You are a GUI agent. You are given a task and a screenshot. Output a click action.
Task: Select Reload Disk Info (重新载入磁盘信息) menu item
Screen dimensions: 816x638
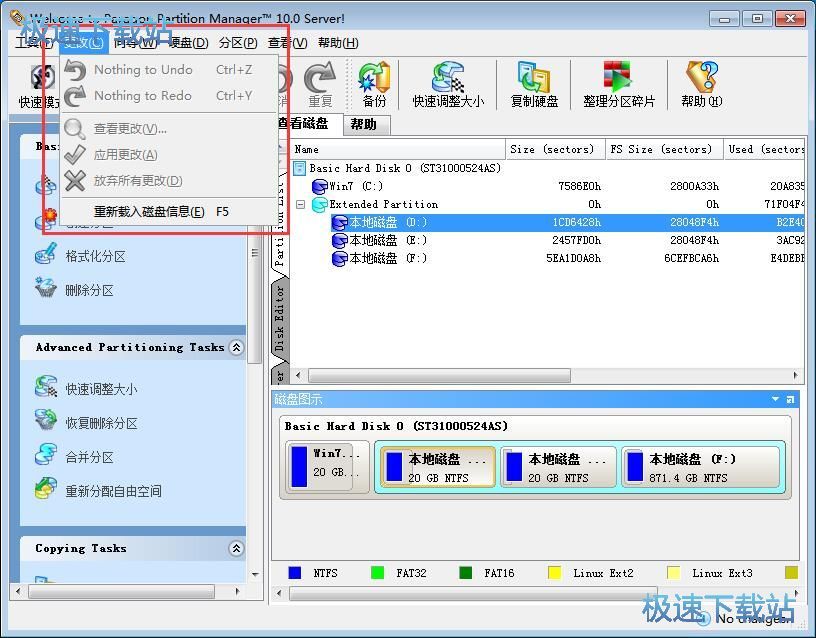[169, 211]
